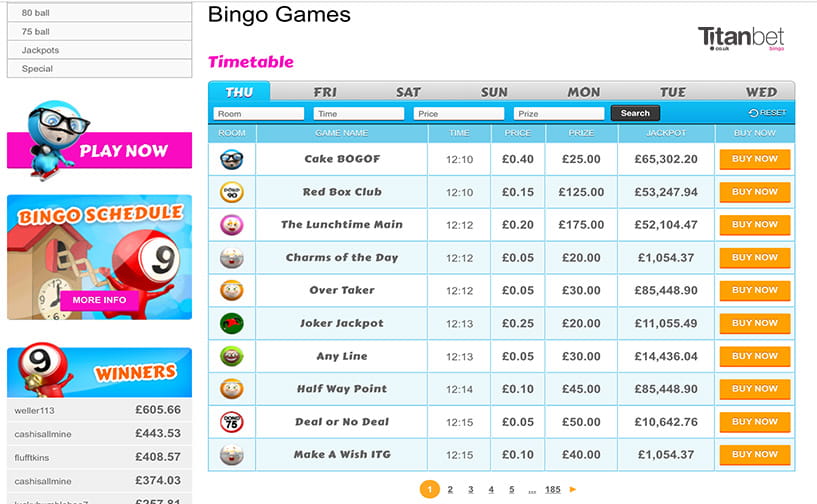Select the WED day tab

pos(761,92)
